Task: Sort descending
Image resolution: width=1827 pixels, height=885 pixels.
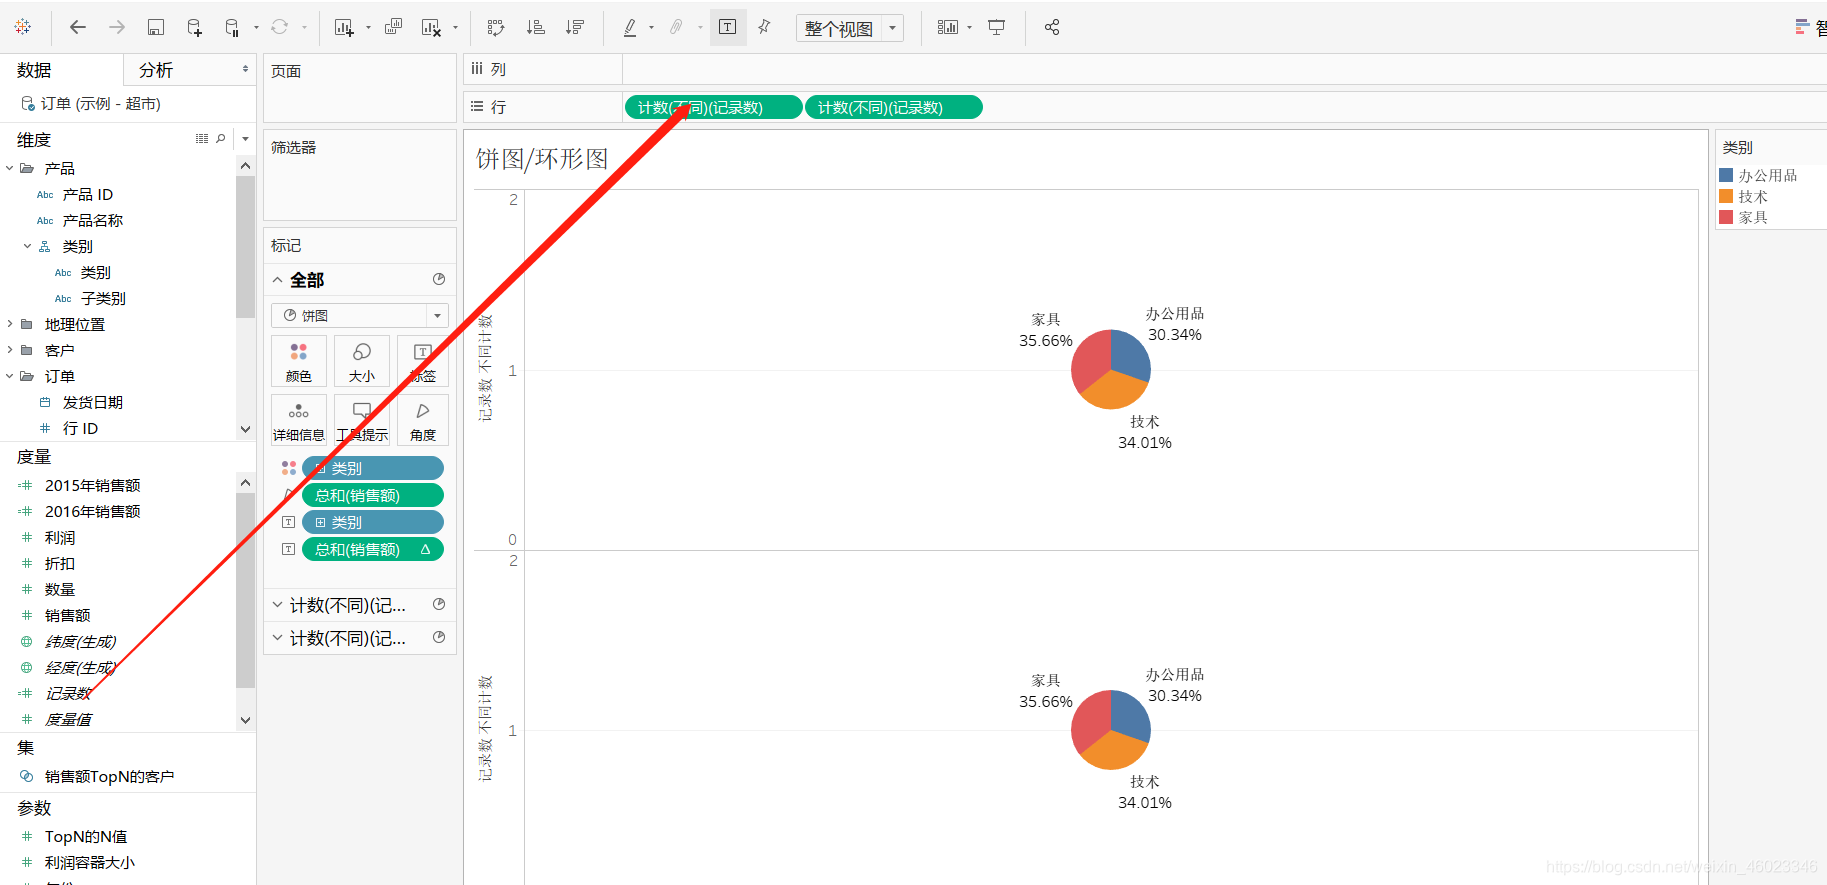Action: click(575, 27)
